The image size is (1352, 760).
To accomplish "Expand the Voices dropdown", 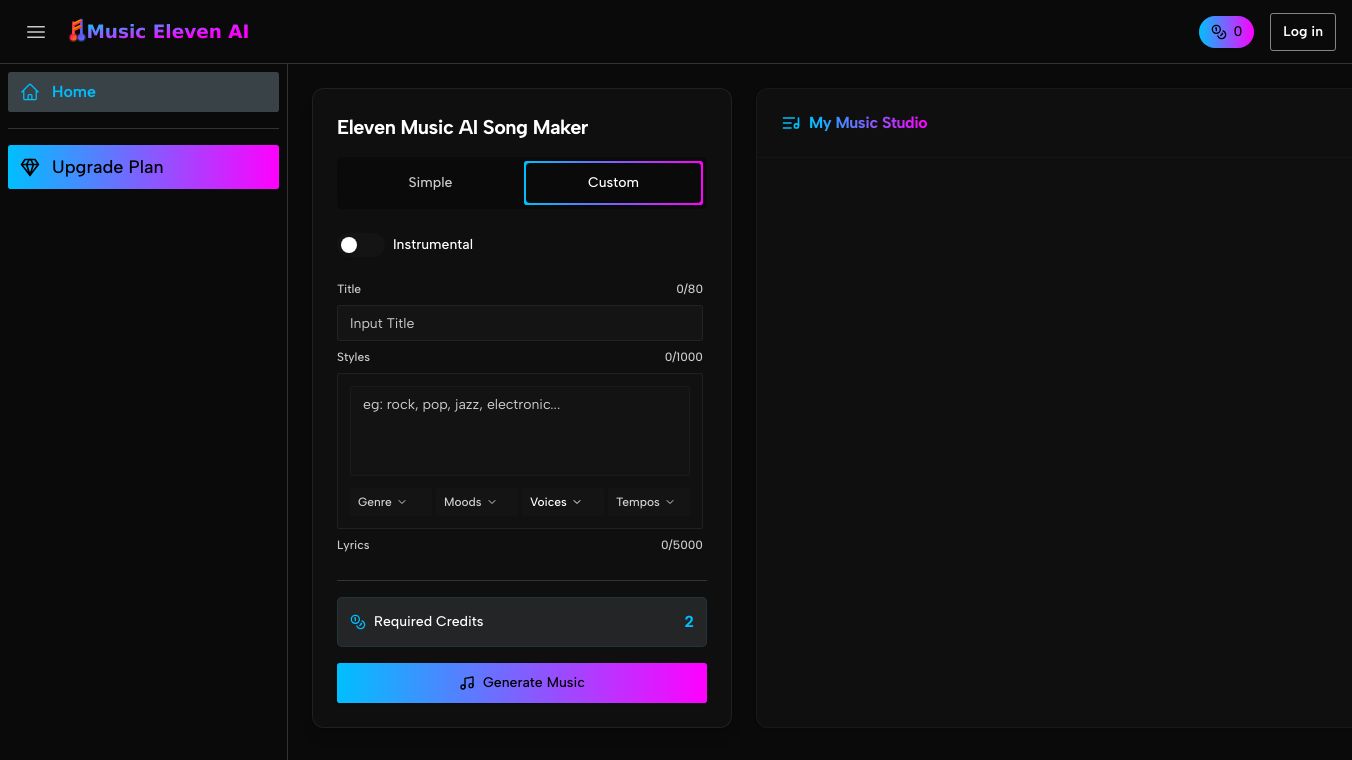I will click(556, 502).
